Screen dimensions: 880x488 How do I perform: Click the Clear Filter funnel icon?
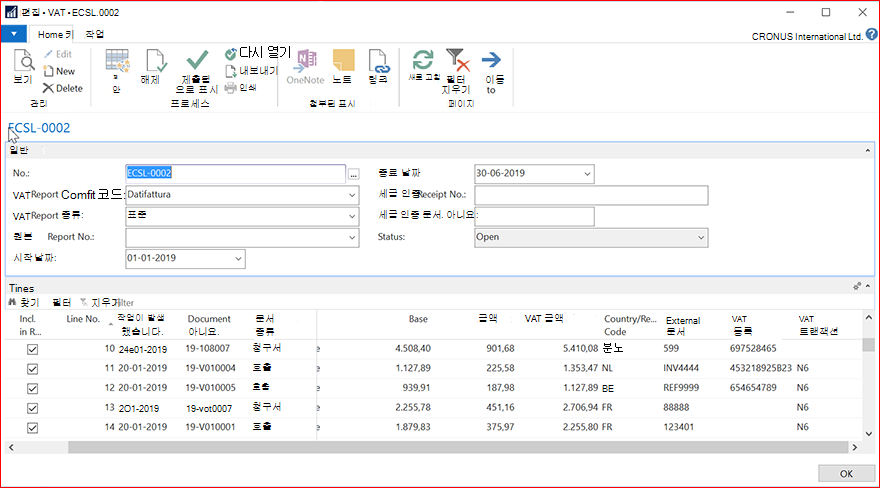pyautogui.click(x=457, y=59)
